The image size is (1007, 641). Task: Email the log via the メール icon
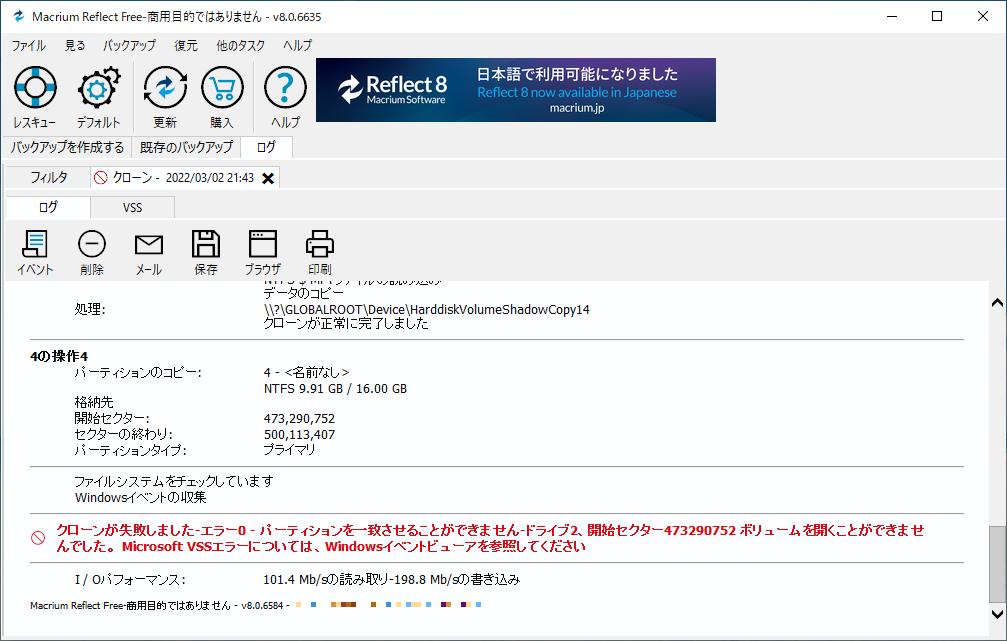pyautogui.click(x=148, y=245)
